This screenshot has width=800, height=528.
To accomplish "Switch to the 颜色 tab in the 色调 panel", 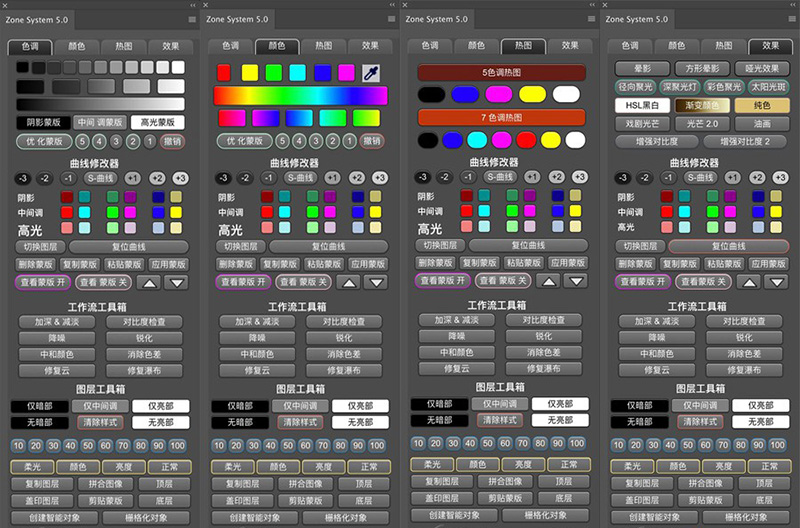I will click(77, 46).
